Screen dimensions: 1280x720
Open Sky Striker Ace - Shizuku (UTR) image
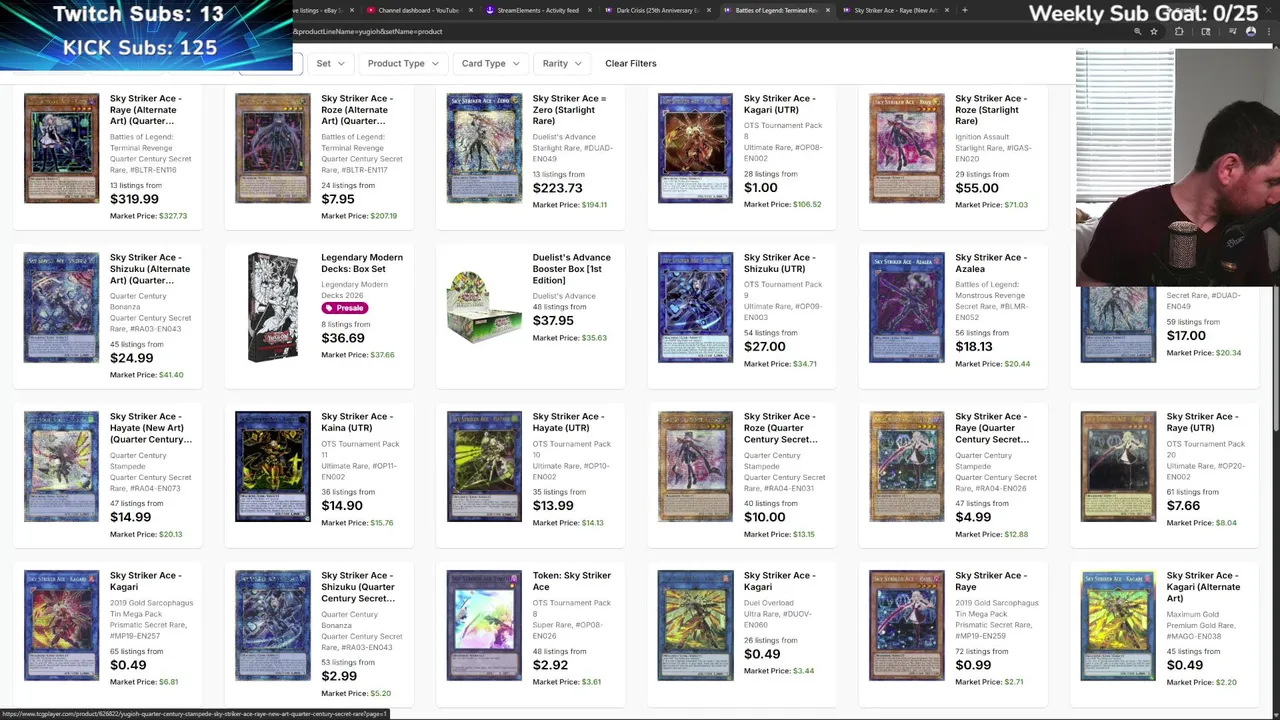pos(695,308)
